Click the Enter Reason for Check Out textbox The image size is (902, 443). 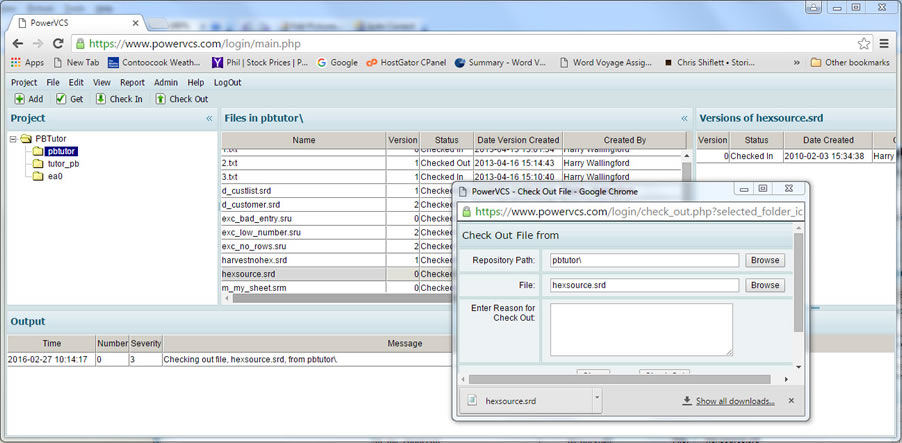(x=641, y=329)
